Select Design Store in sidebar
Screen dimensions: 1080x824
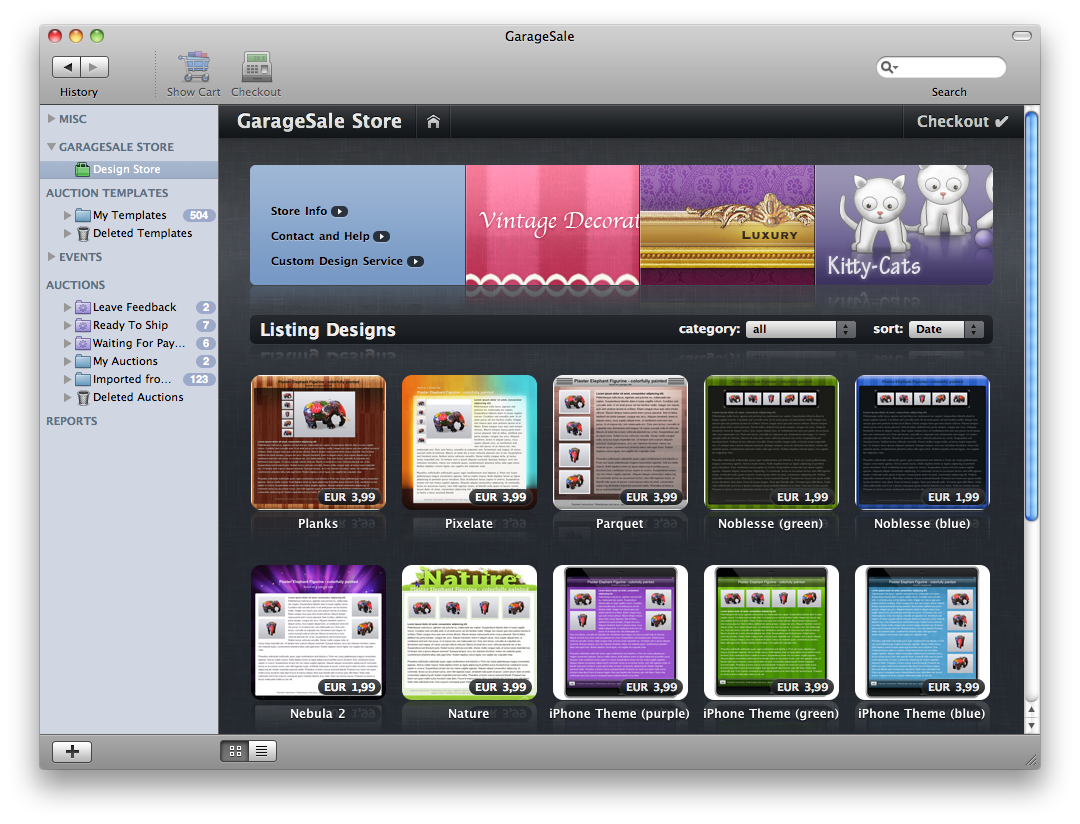(129, 169)
